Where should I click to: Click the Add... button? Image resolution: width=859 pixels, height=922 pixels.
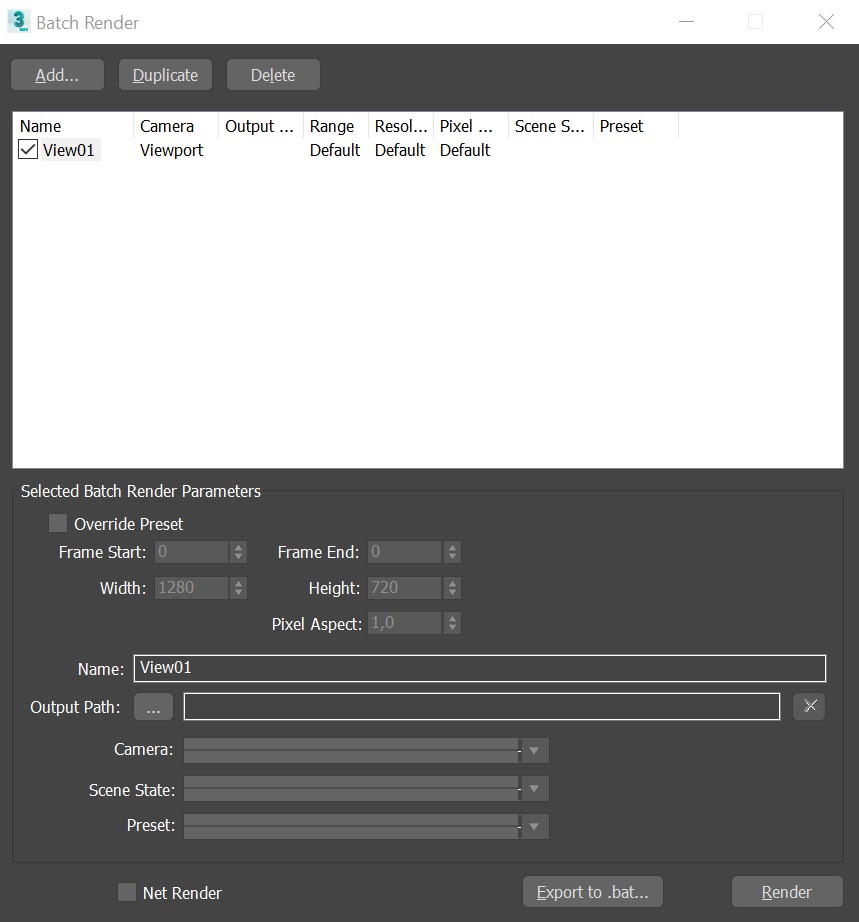click(57, 75)
